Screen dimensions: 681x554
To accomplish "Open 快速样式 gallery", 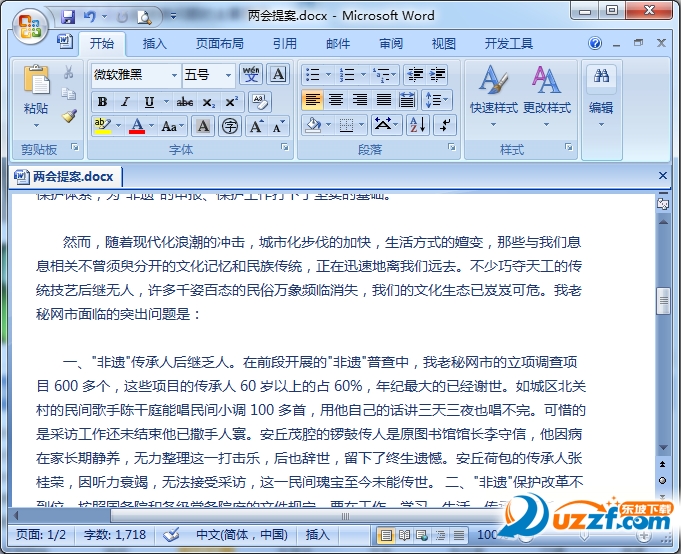I will tap(494, 96).
